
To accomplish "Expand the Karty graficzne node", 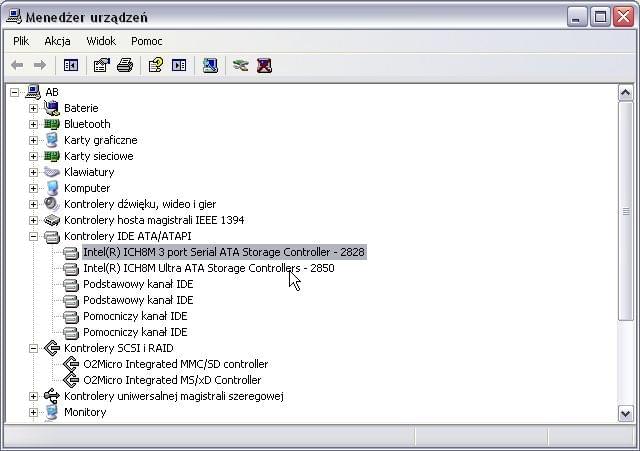I will click(33, 140).
